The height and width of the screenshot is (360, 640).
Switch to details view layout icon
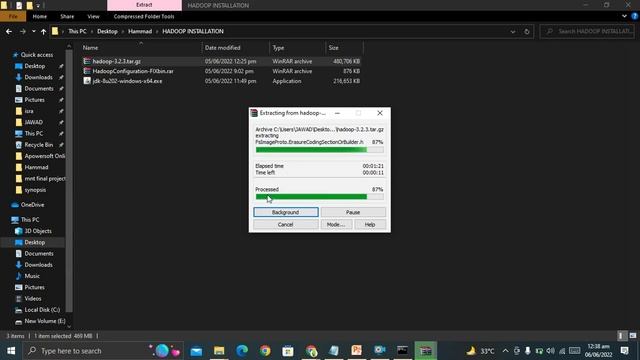[x=621, y=336]
